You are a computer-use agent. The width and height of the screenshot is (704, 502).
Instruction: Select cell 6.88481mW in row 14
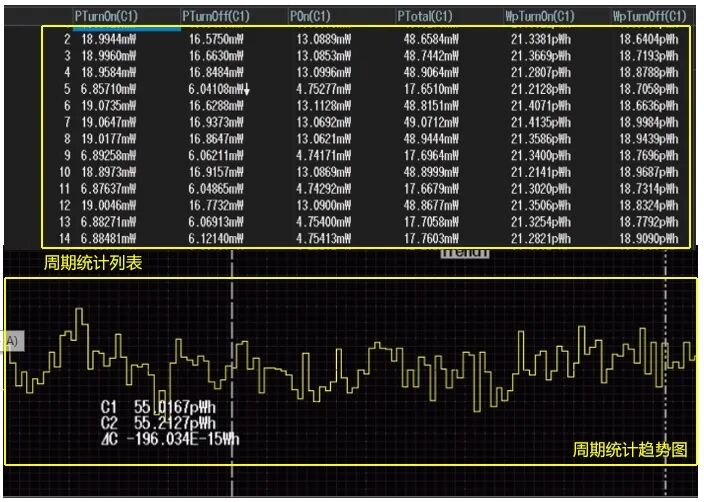108,238
